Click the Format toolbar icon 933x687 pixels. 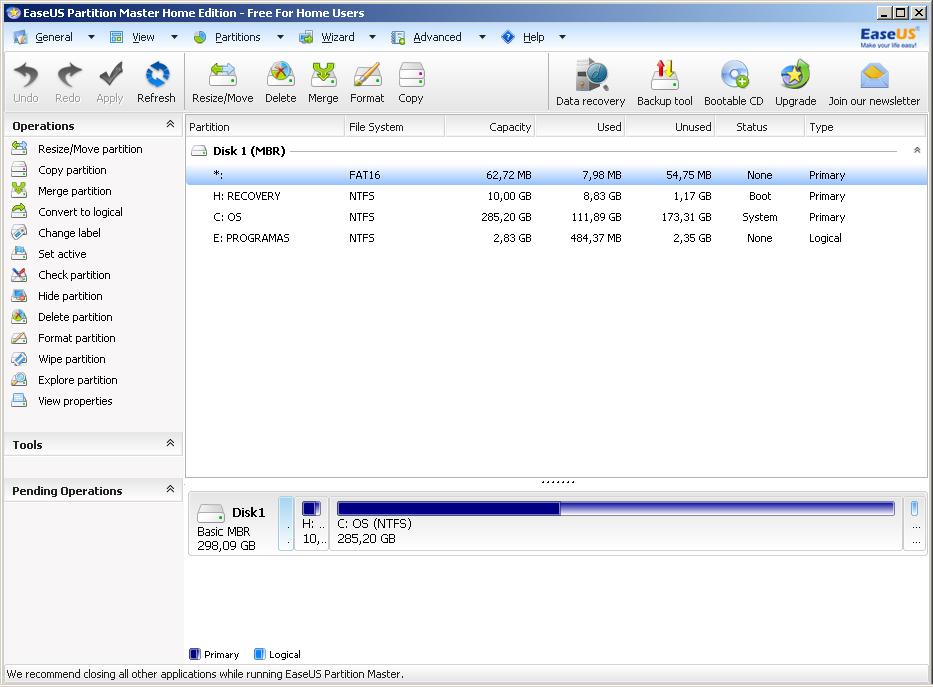point(367,83)
